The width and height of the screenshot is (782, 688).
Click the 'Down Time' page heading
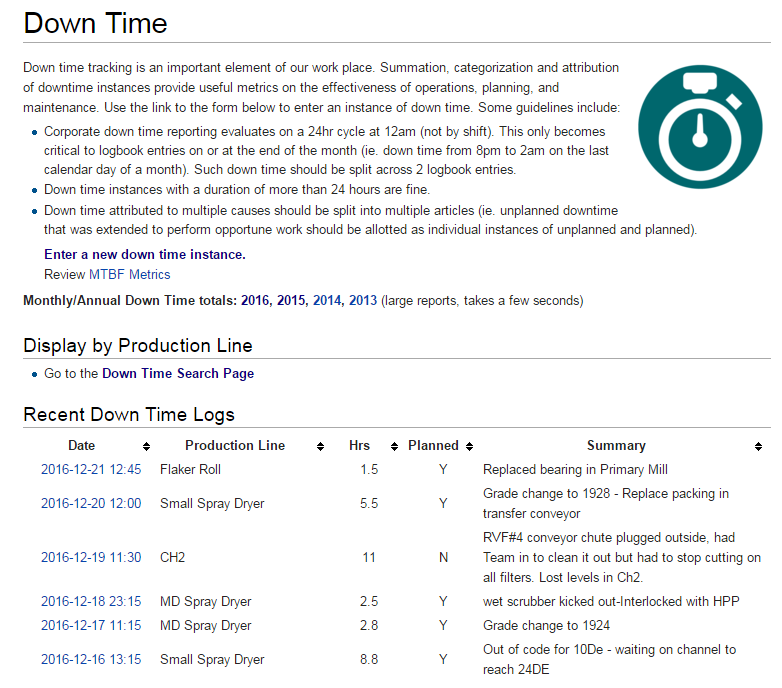(x=95, y=23)
